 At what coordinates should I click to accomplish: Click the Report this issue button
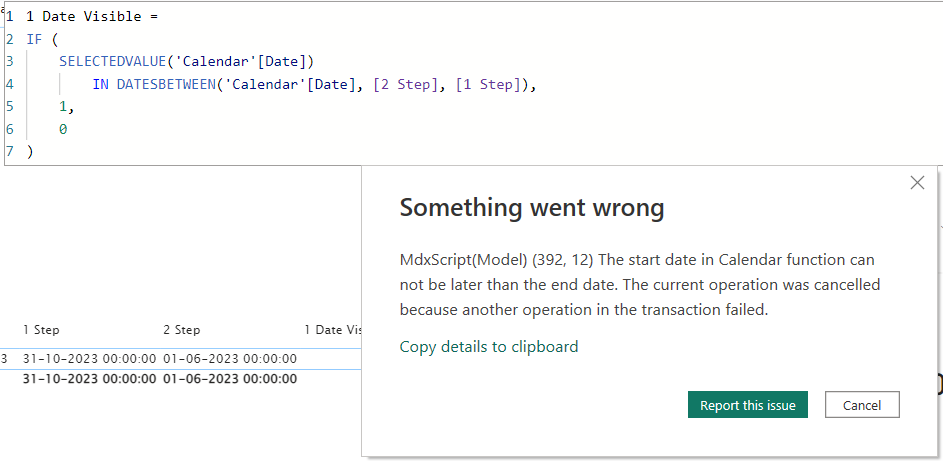pyautogui.click(x=748, y=405)
